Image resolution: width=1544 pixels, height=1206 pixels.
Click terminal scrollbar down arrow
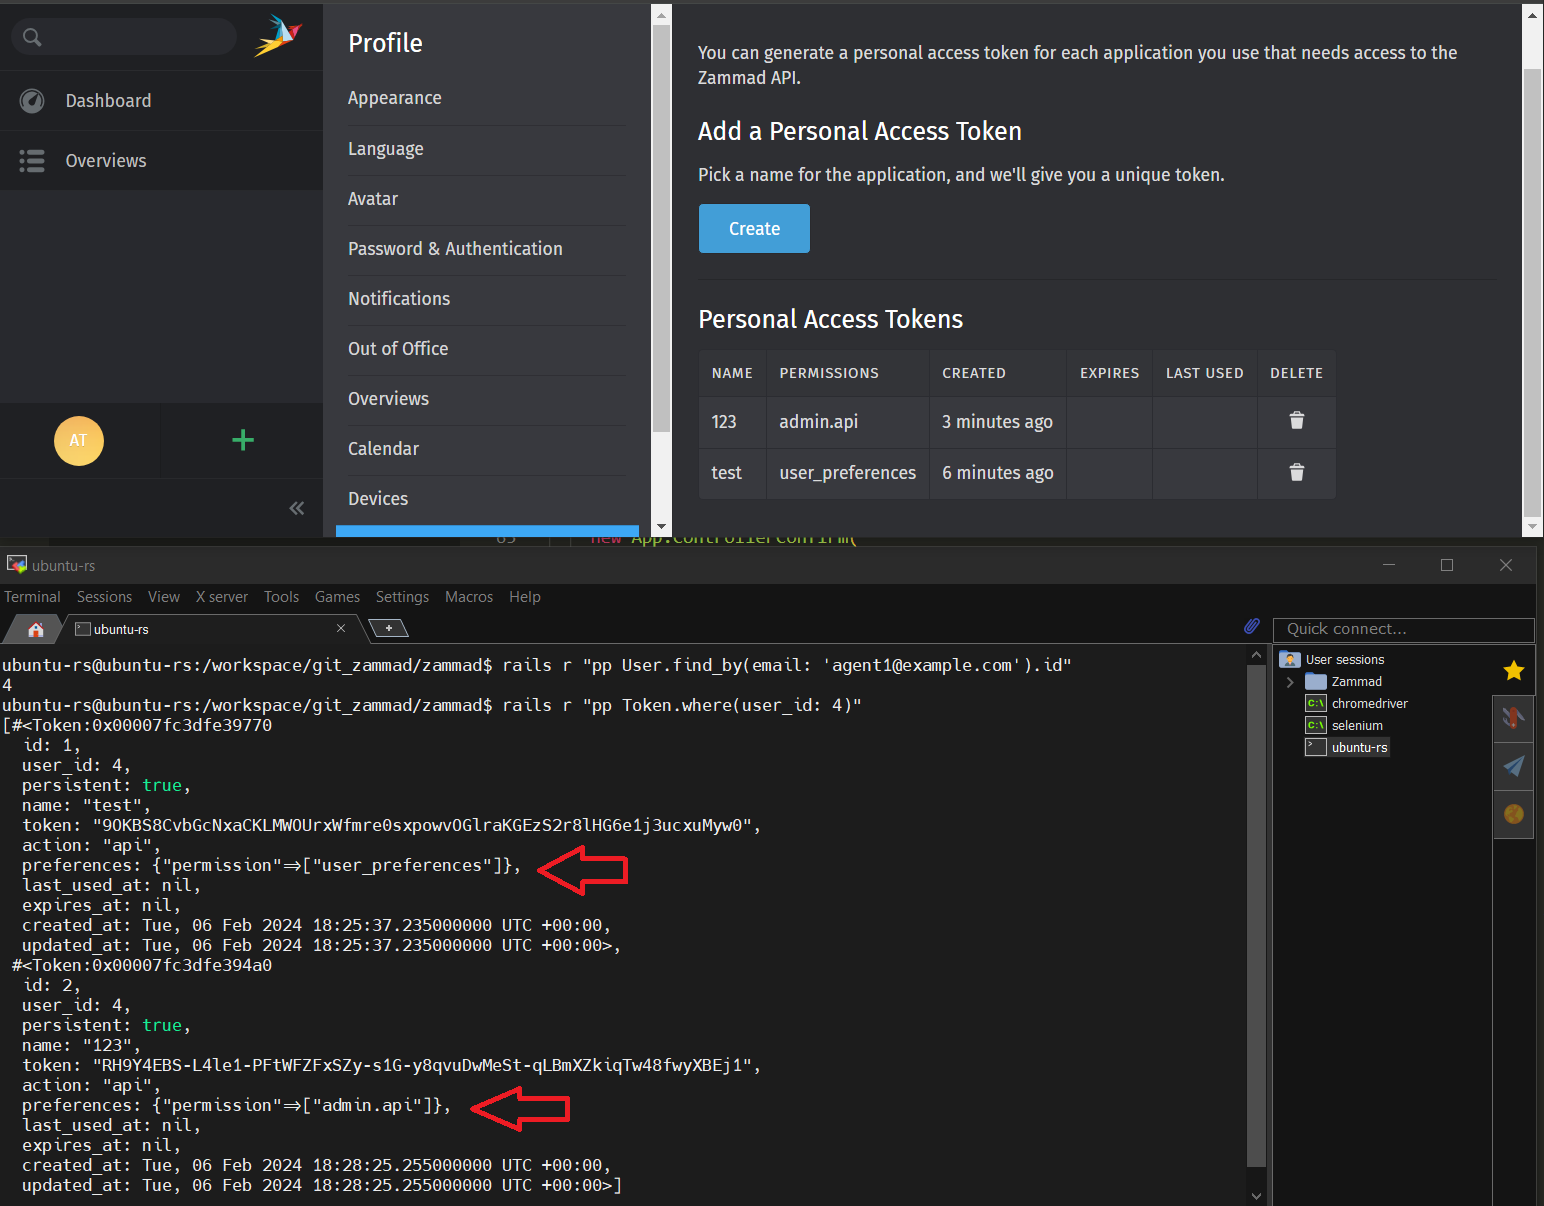1256,1196
